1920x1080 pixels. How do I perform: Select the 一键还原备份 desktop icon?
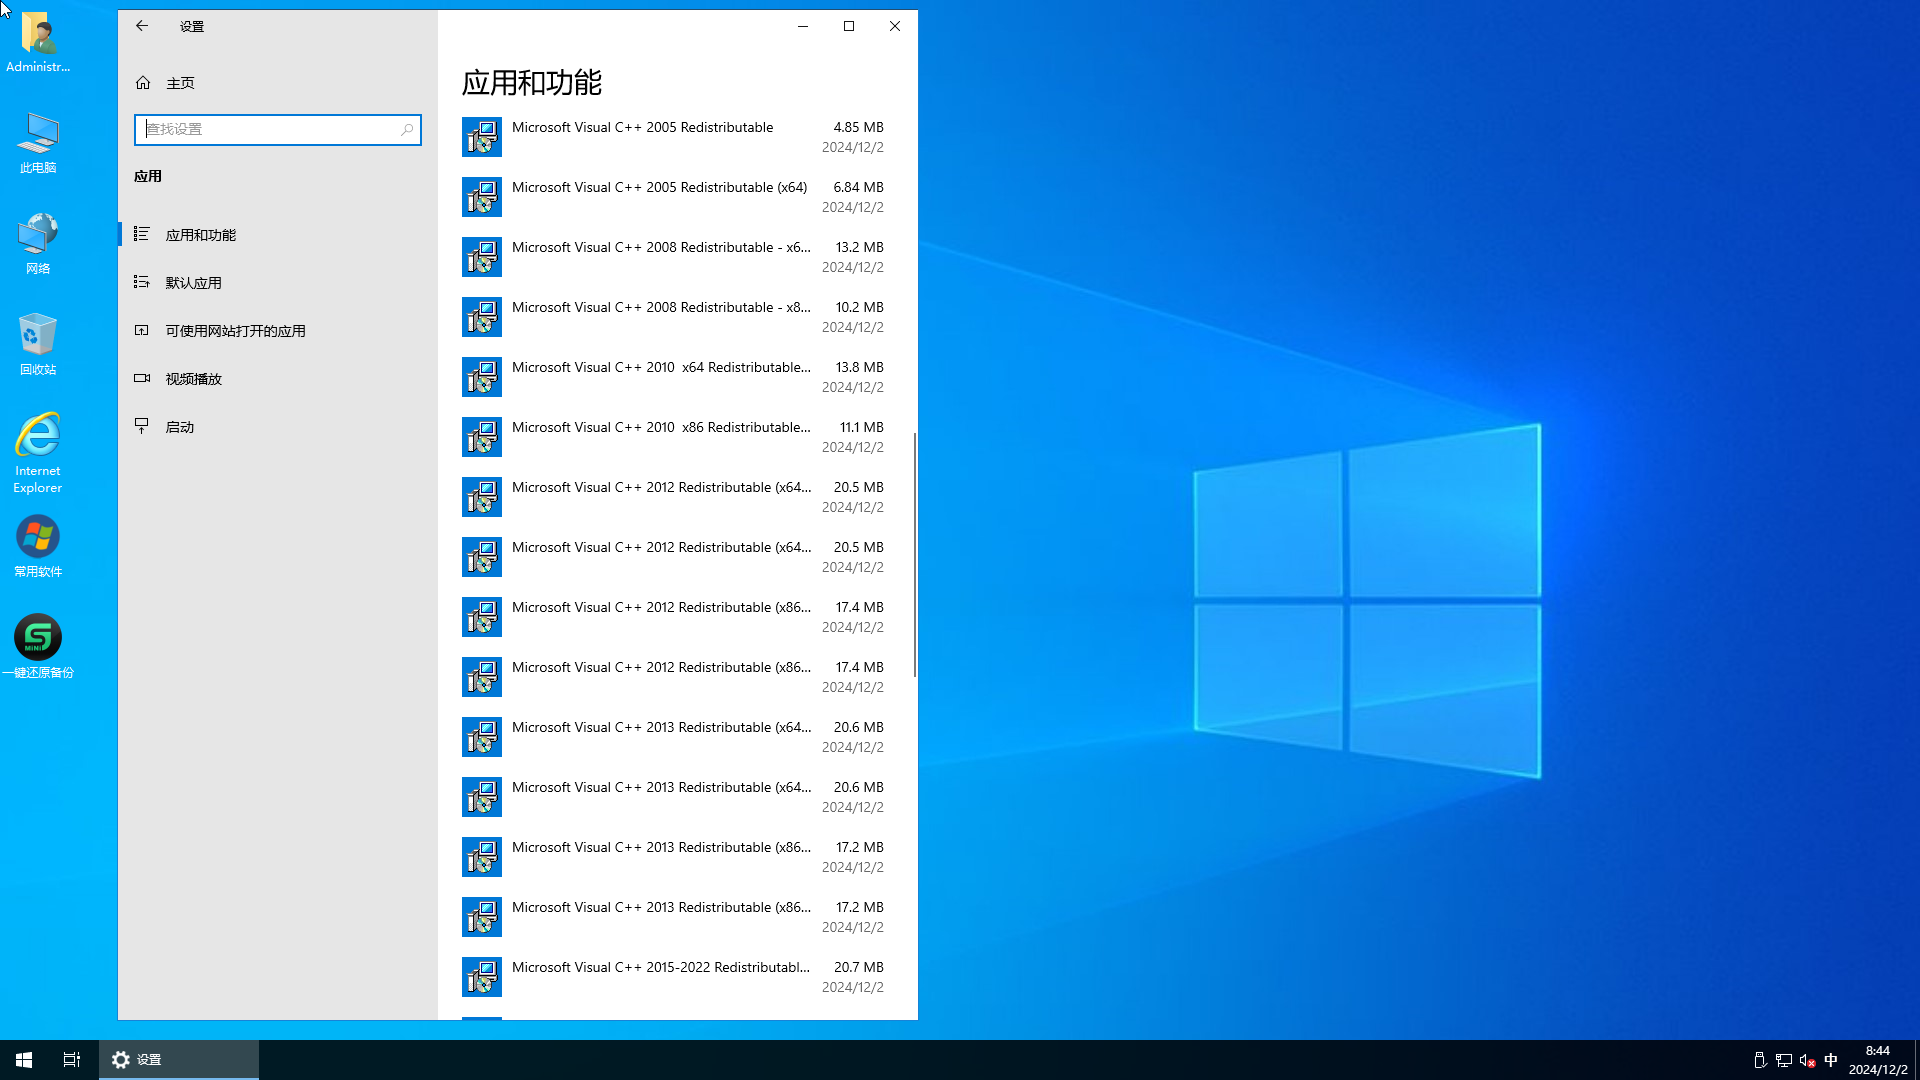(38, 646)
